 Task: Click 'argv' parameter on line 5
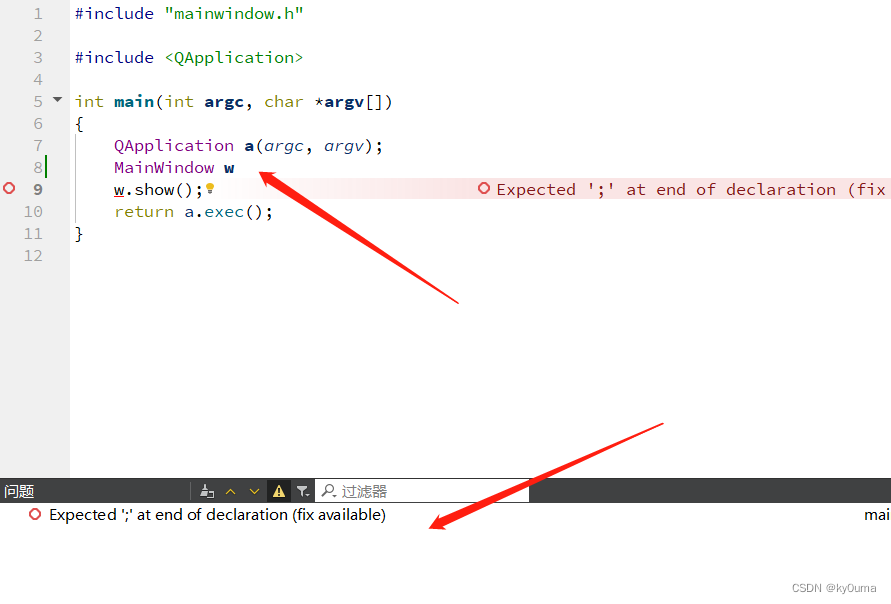pos(343,102)
